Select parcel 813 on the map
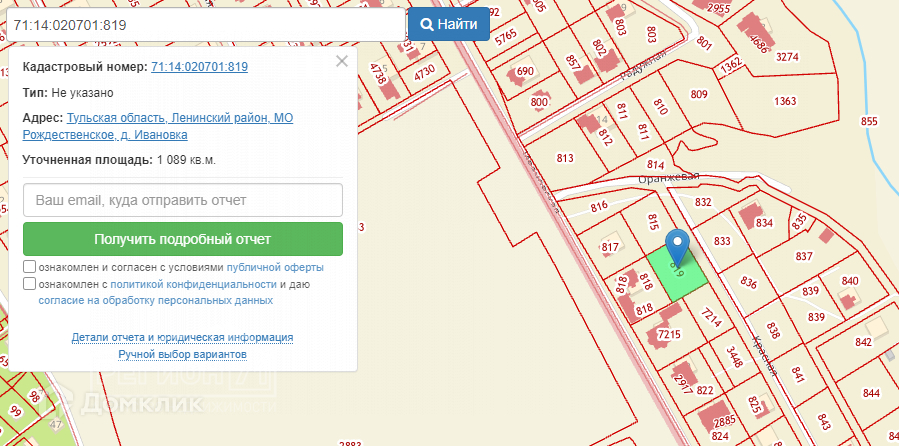The height and width of the screenshot is (446, 899). pyautogui.click(x=566, y=158)
